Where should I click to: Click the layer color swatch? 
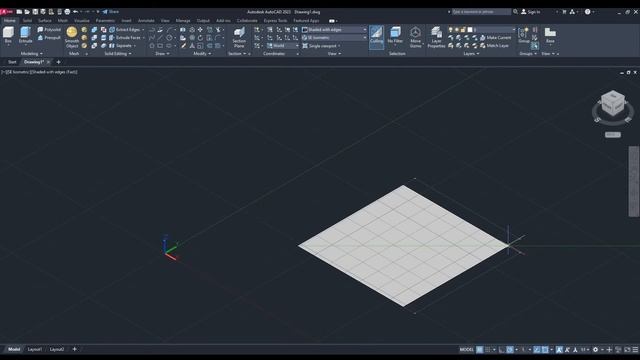coord(470,30)
